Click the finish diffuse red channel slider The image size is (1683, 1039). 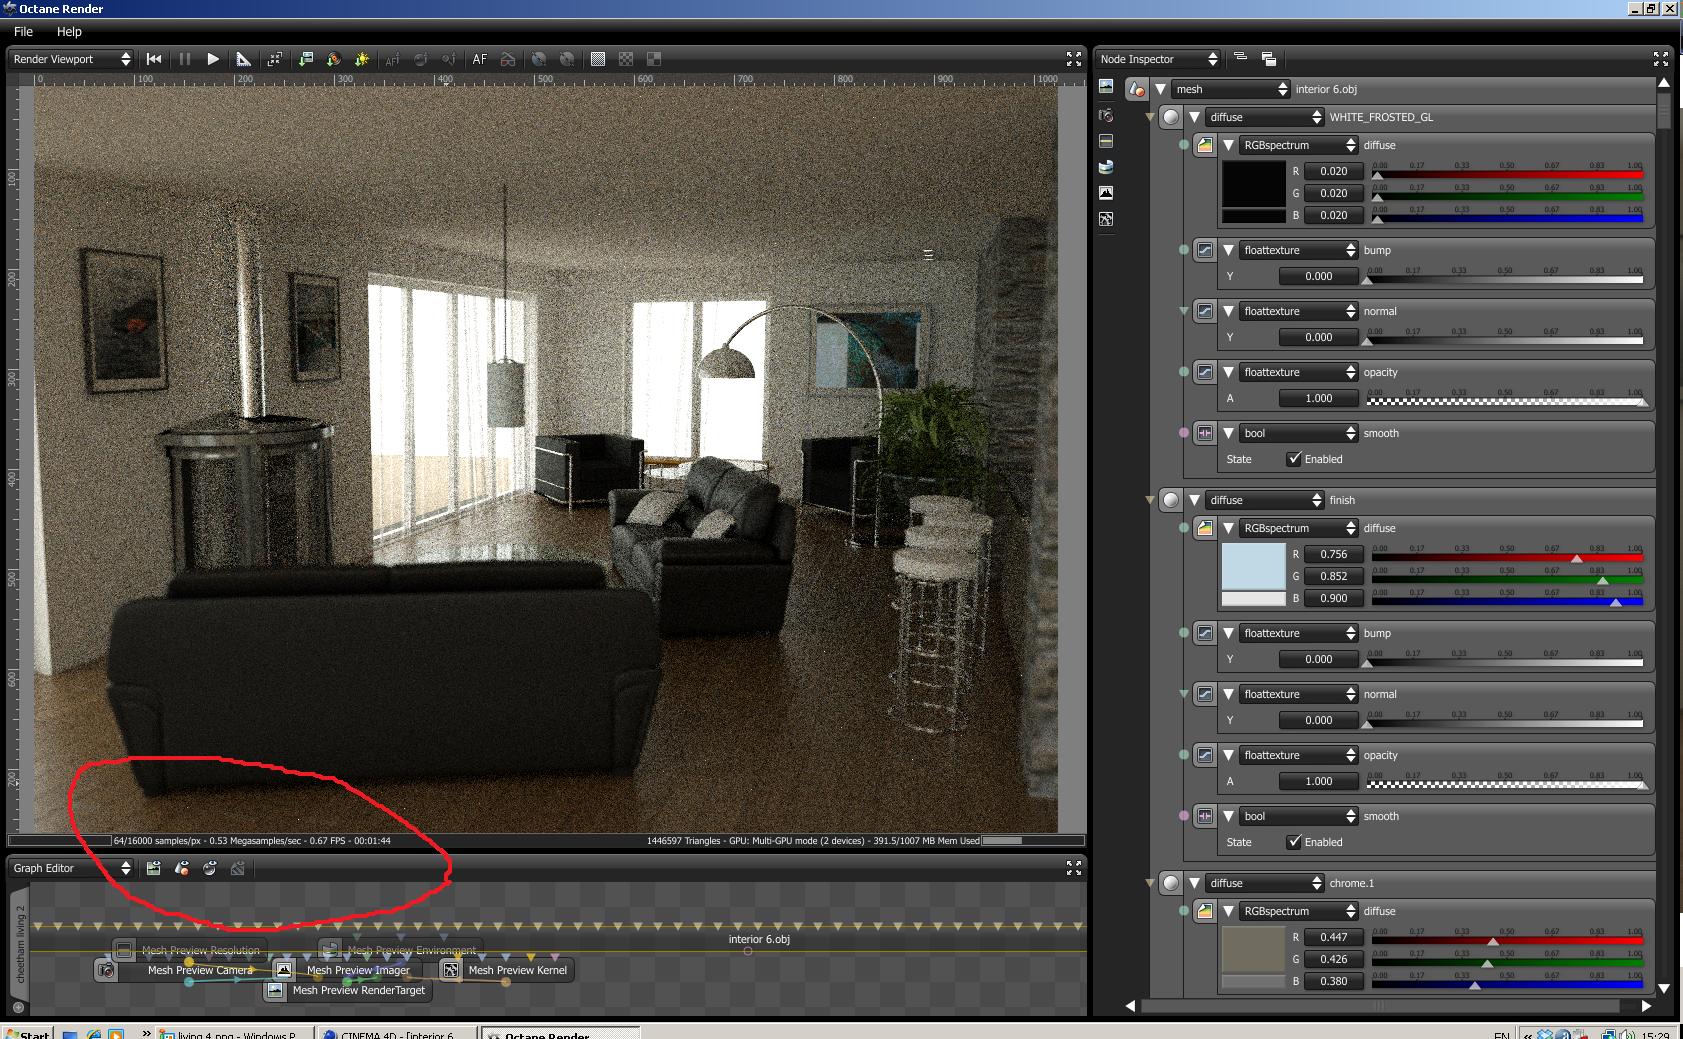tap(1507, 554)
